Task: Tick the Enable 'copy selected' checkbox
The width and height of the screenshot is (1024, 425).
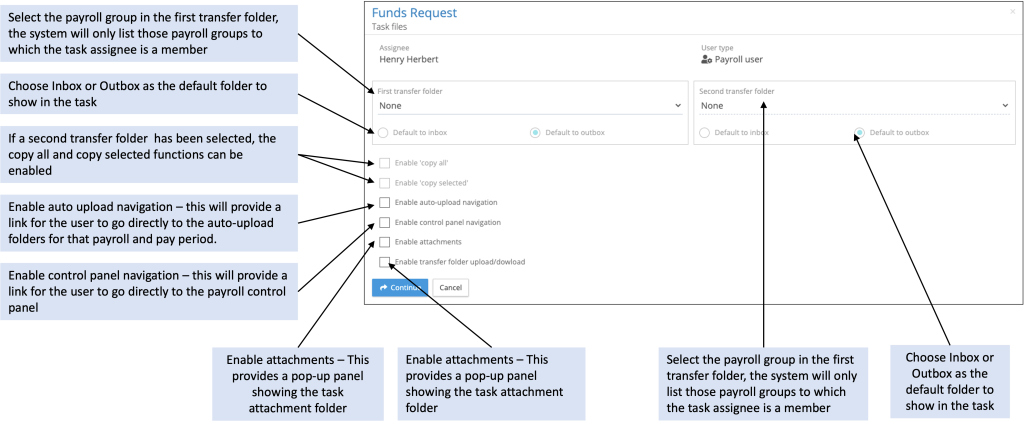Action: 385,182
